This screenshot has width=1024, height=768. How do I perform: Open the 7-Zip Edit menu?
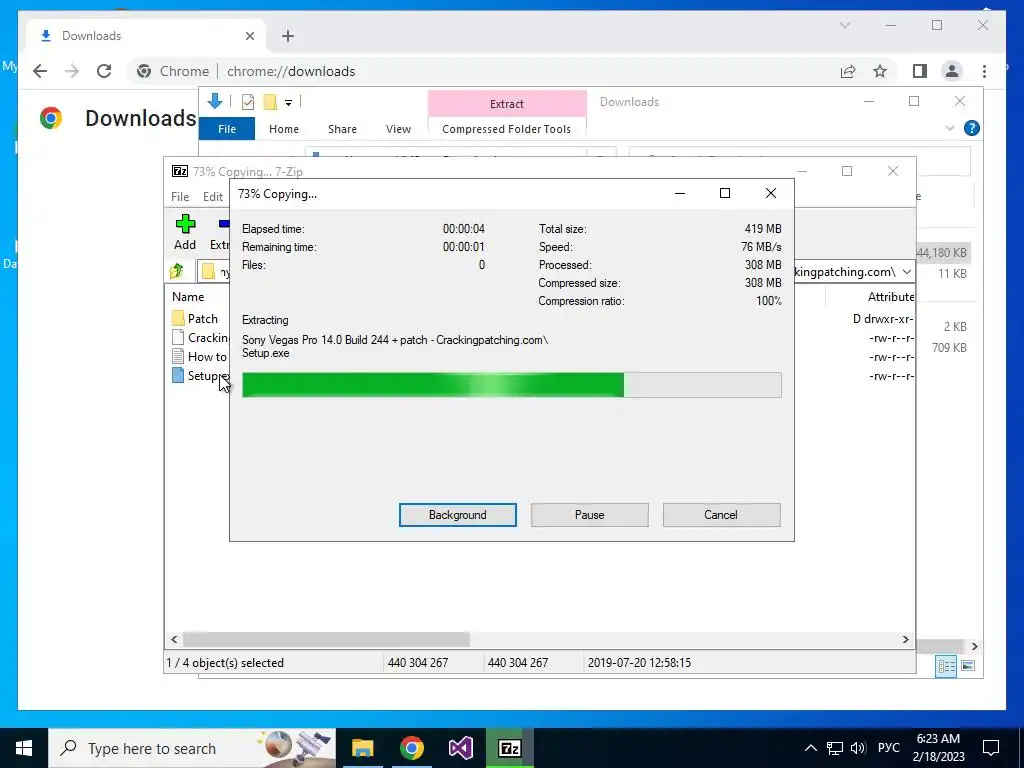[x=212, y=197]
